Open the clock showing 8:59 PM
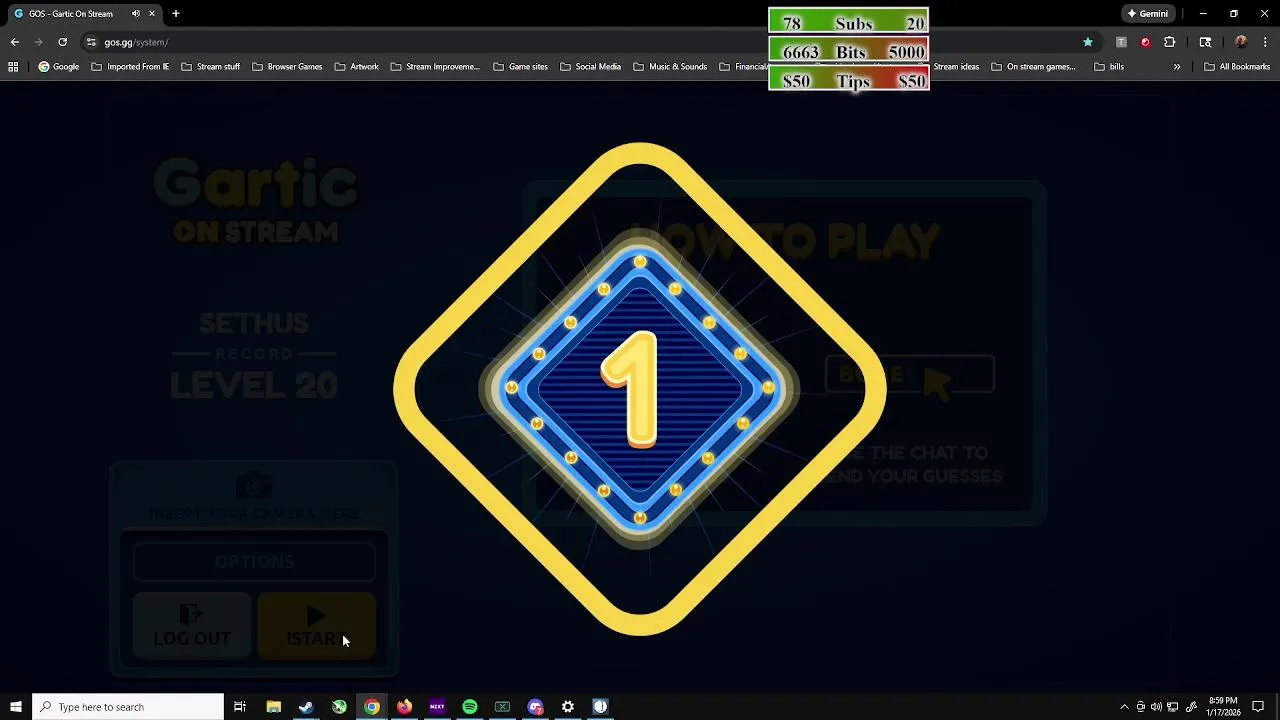This screenshot has width=1280, height=720. pos(1223,707)
